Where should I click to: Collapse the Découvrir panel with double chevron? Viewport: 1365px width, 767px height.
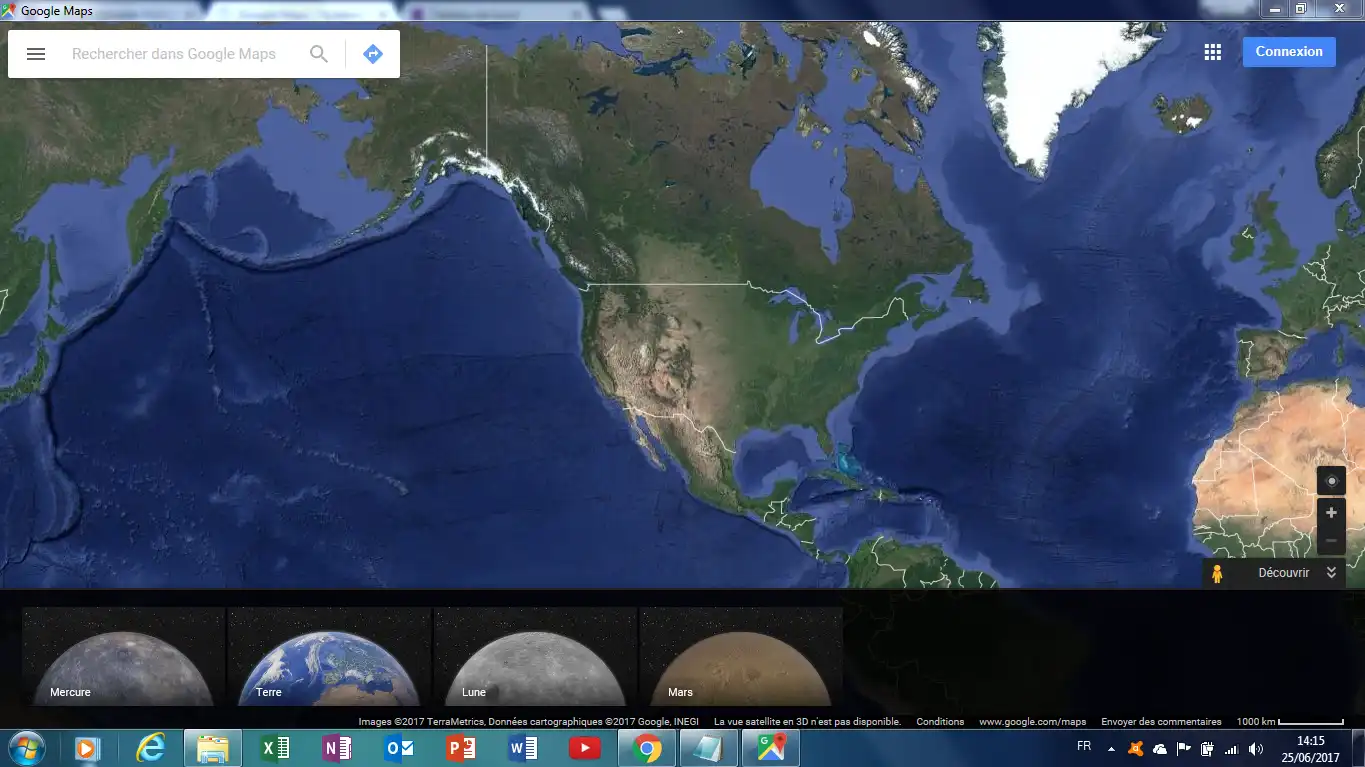coord(1331,573)
